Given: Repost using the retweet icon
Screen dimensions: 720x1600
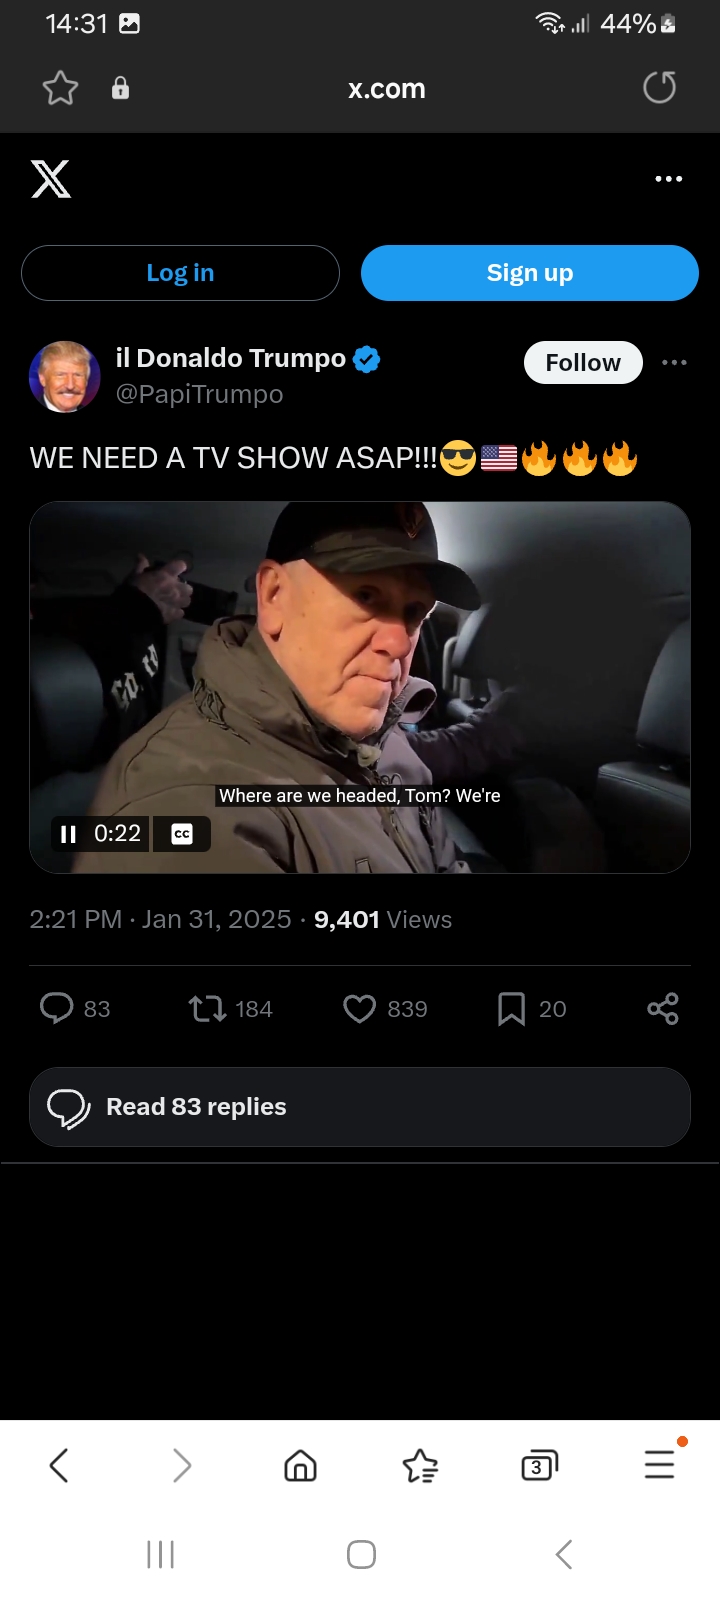Looking at the screenshot, I should [x=208, y=1009].
